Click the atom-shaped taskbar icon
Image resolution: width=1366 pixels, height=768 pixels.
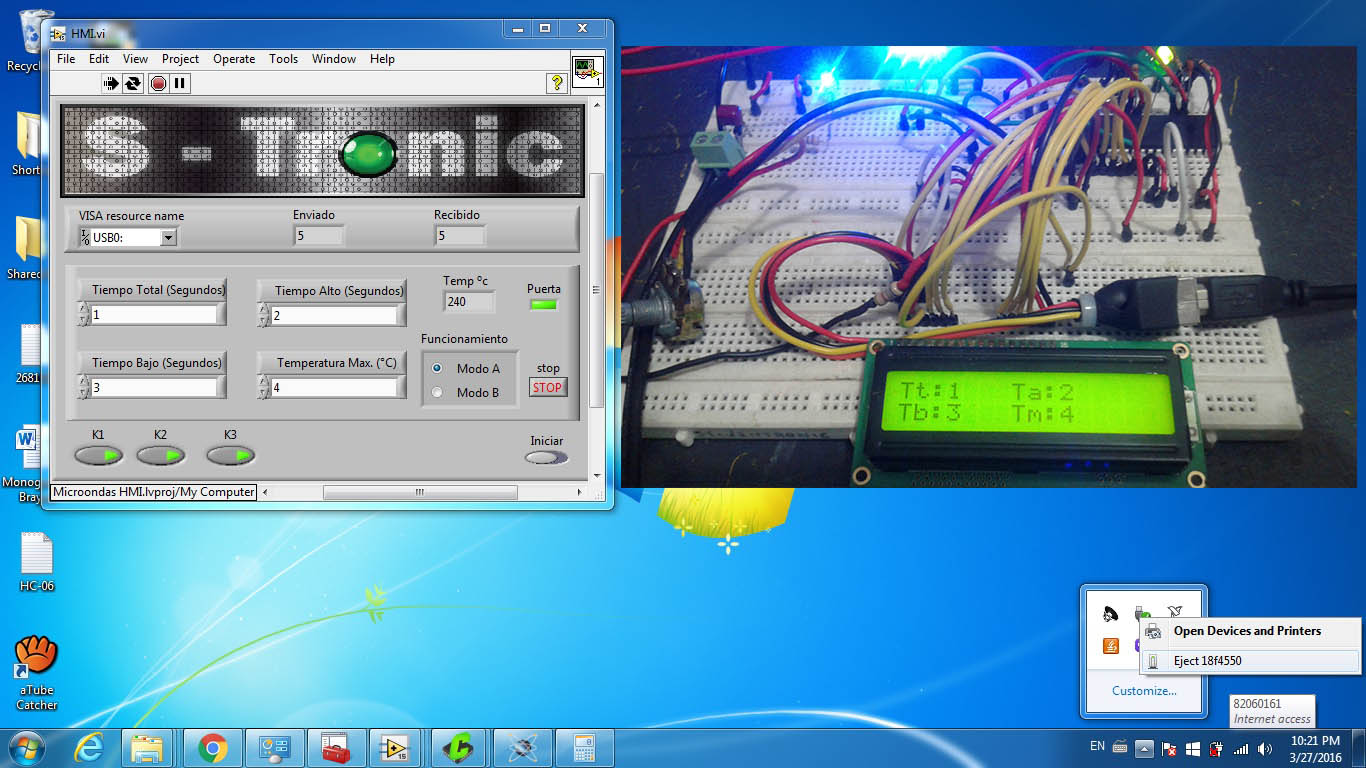[x=521, y=748]
